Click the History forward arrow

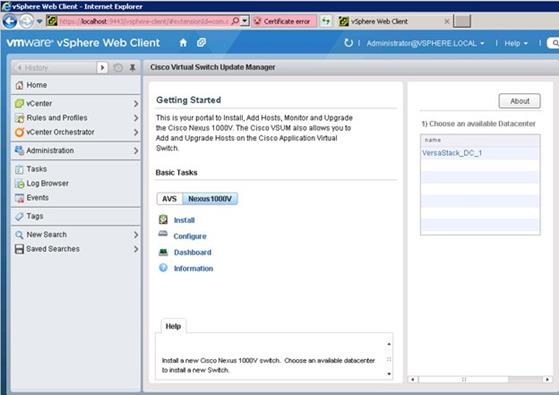coord(102,67)
